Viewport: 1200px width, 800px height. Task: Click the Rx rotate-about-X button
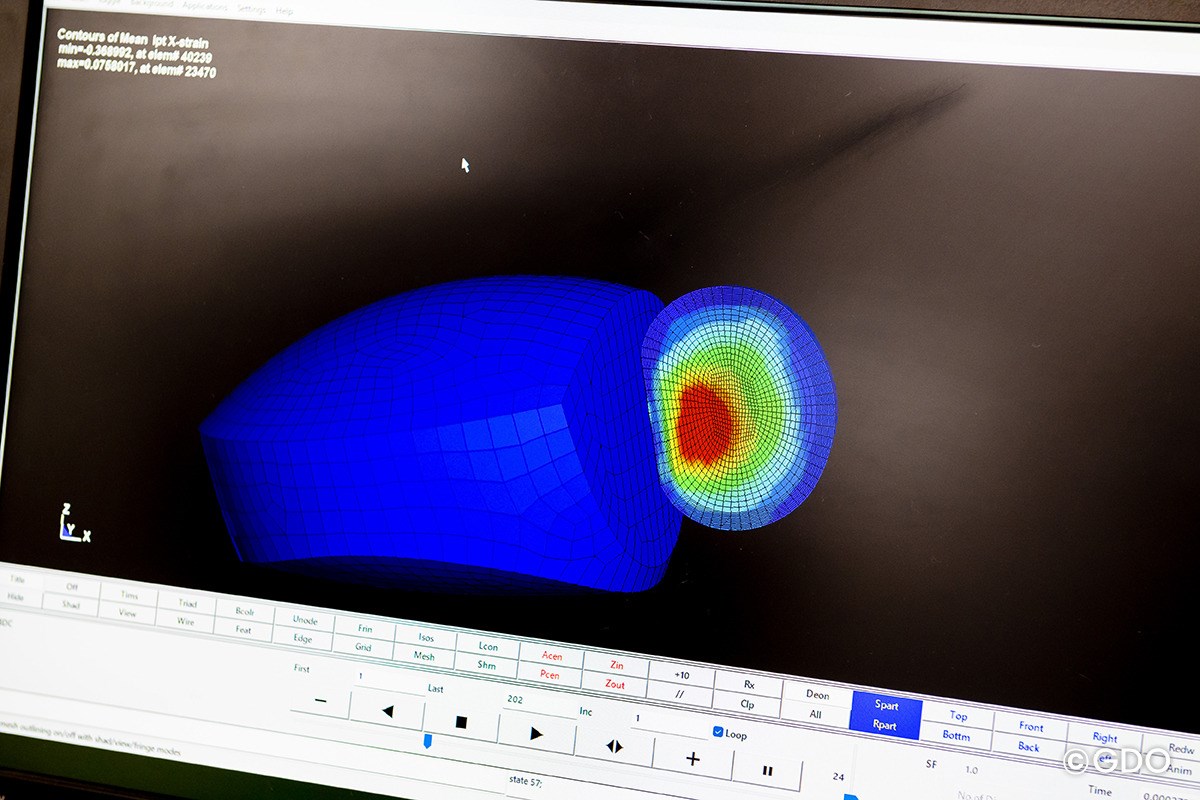point(749,685)
